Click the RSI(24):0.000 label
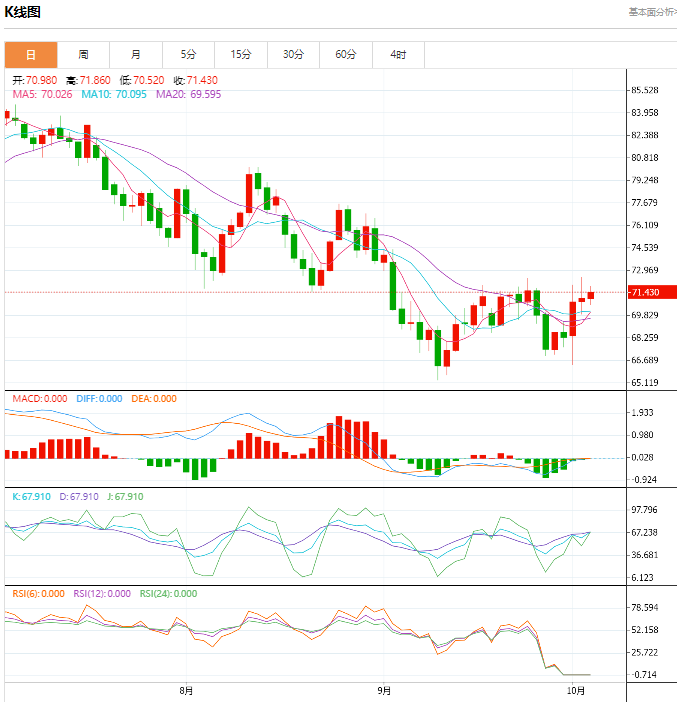677x702 pixels. (168, 594)
